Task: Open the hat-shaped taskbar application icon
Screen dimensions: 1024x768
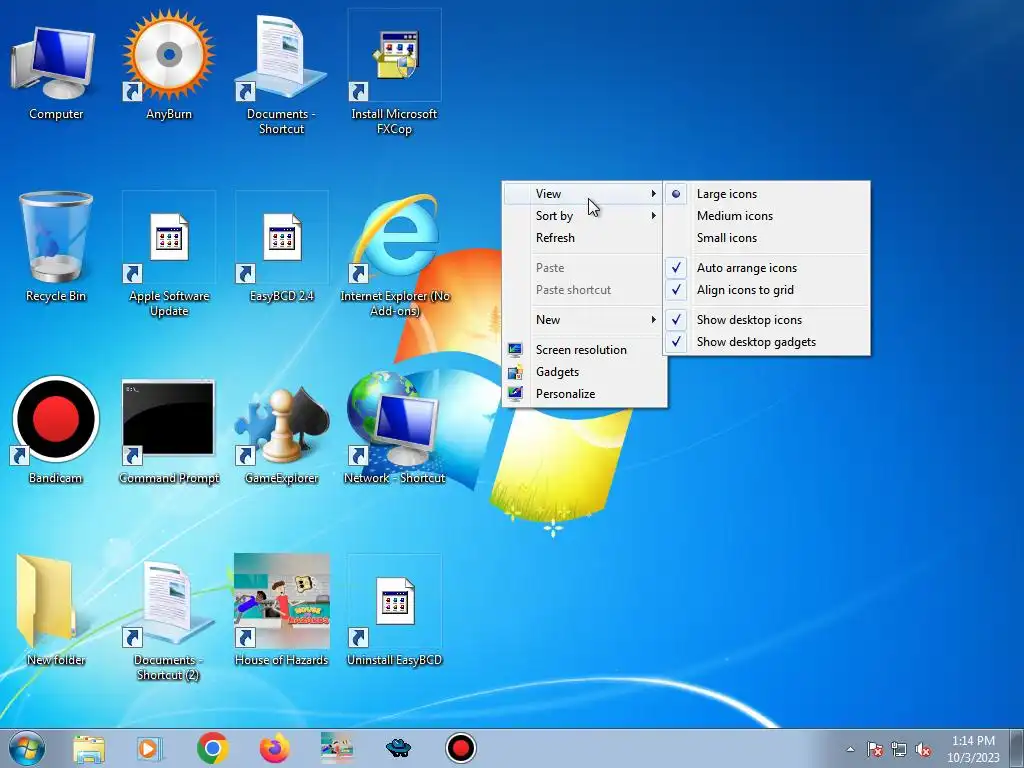Action: coord(398,748)
